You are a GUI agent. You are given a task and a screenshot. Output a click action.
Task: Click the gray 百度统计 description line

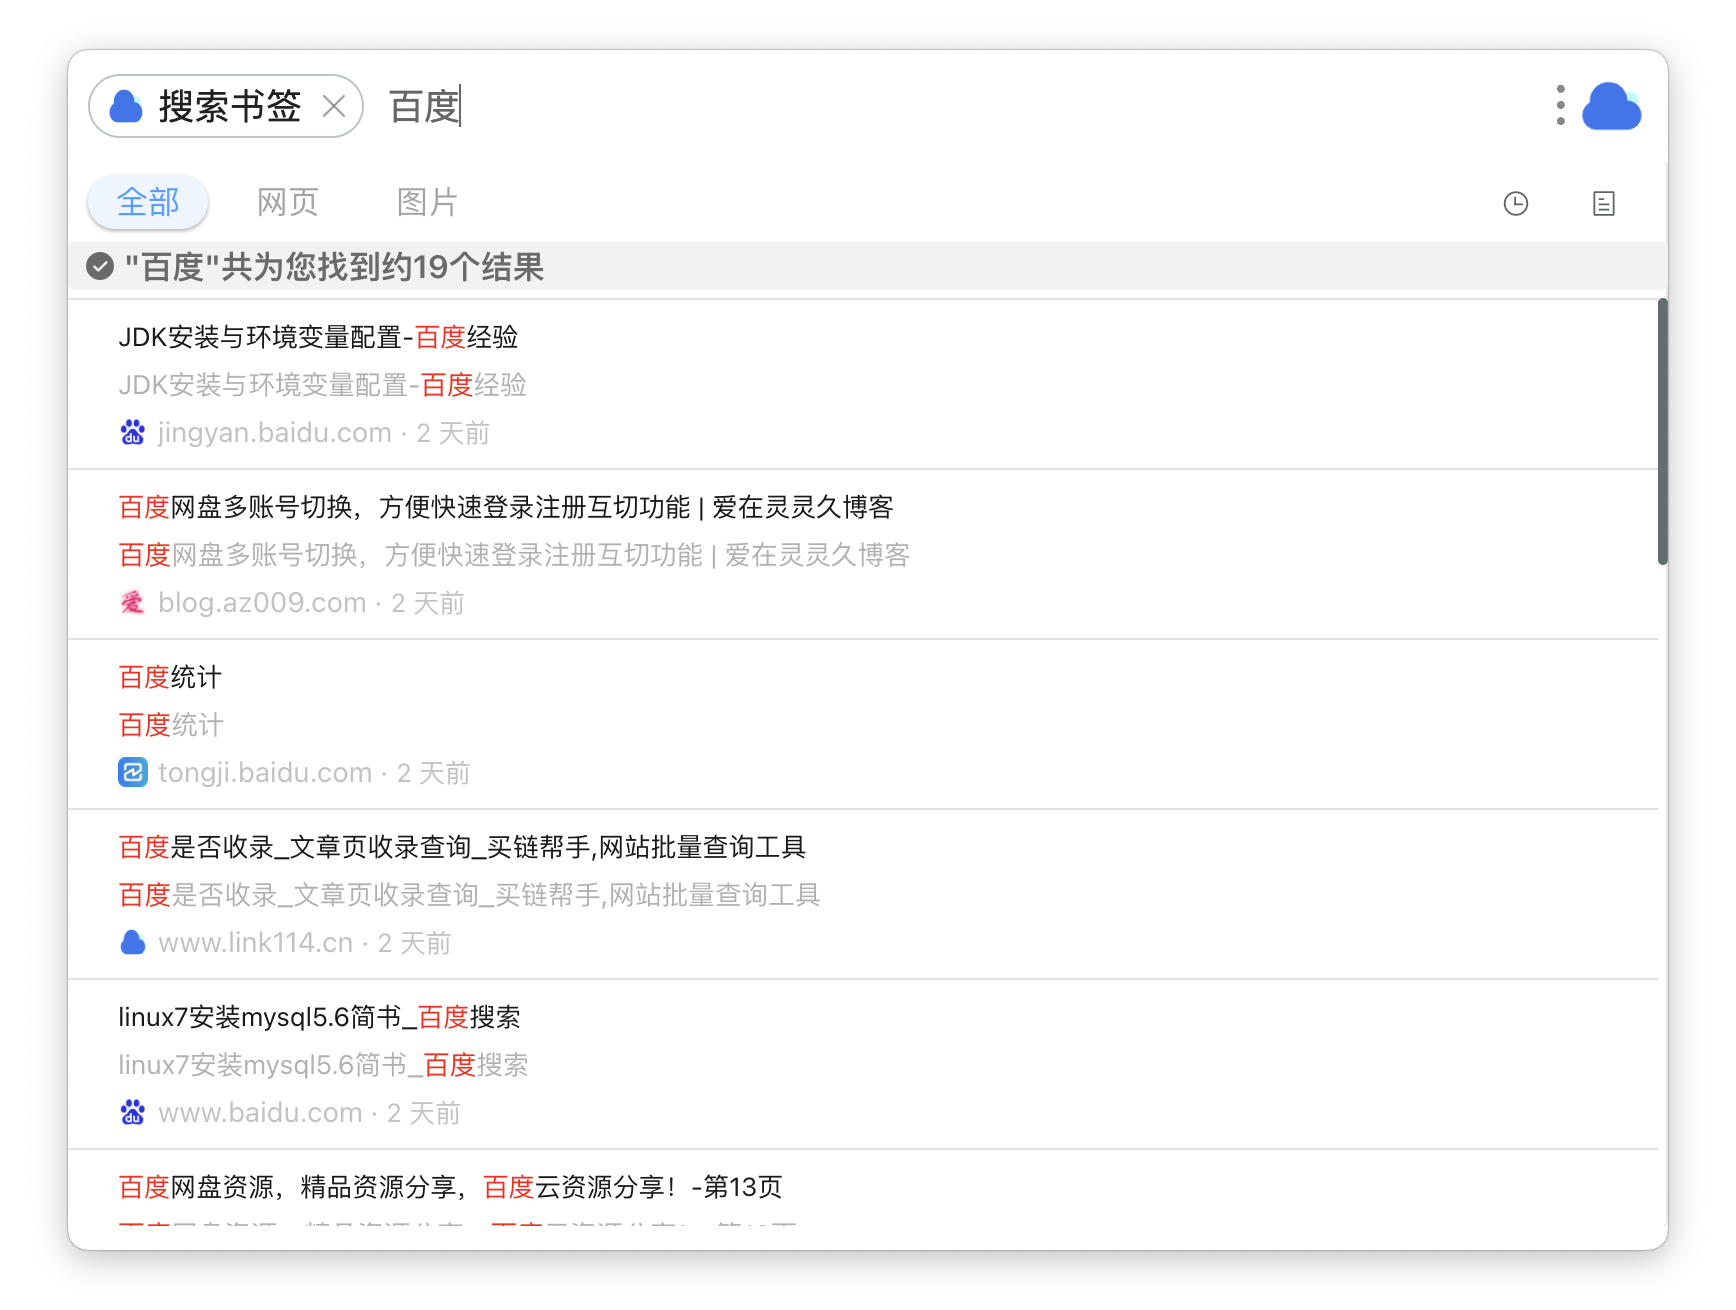(x=171, y=725)
